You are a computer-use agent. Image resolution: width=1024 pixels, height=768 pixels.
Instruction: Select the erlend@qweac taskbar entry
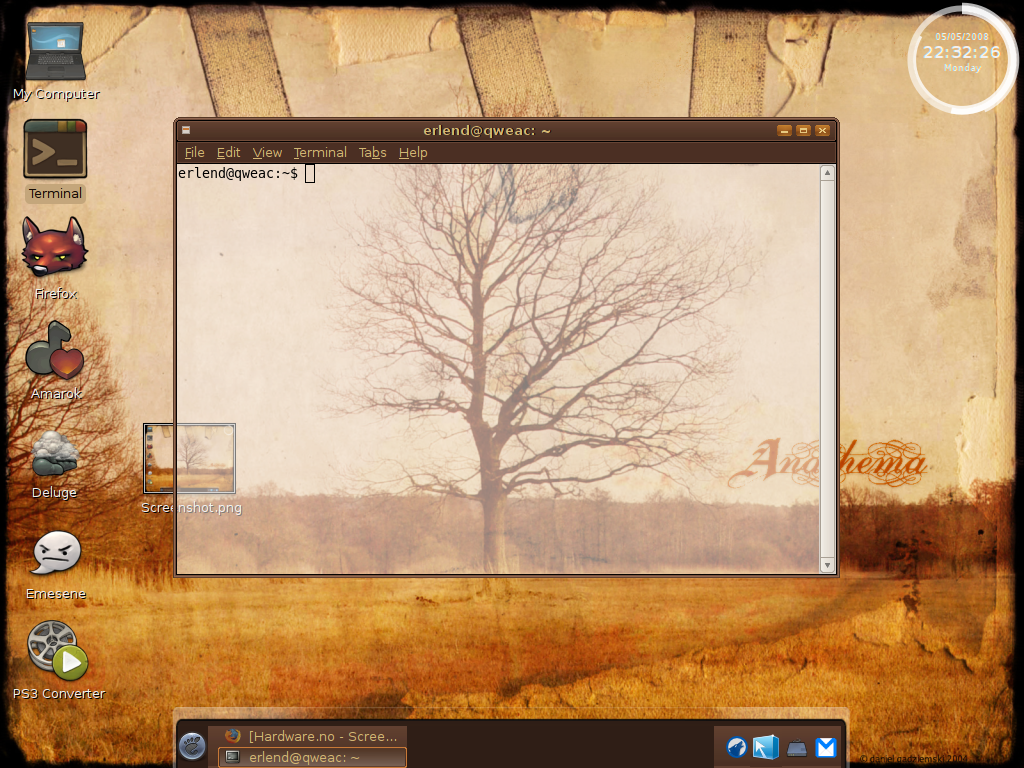312,758
